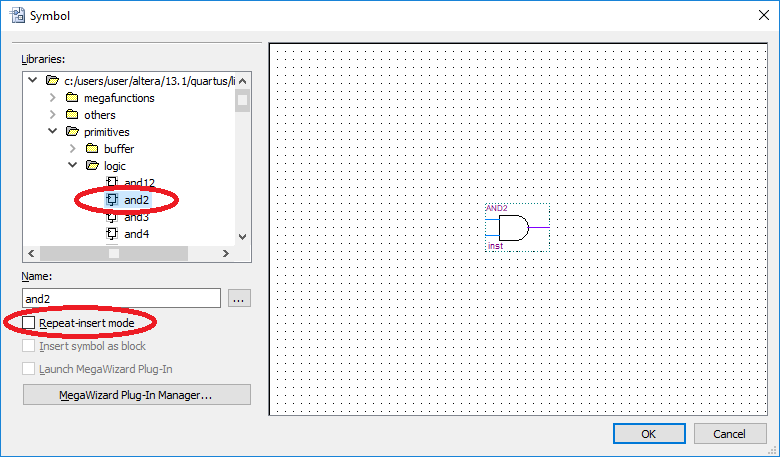
Task: Click libraries tree scroll down arrow
Action: pos(243,237)
